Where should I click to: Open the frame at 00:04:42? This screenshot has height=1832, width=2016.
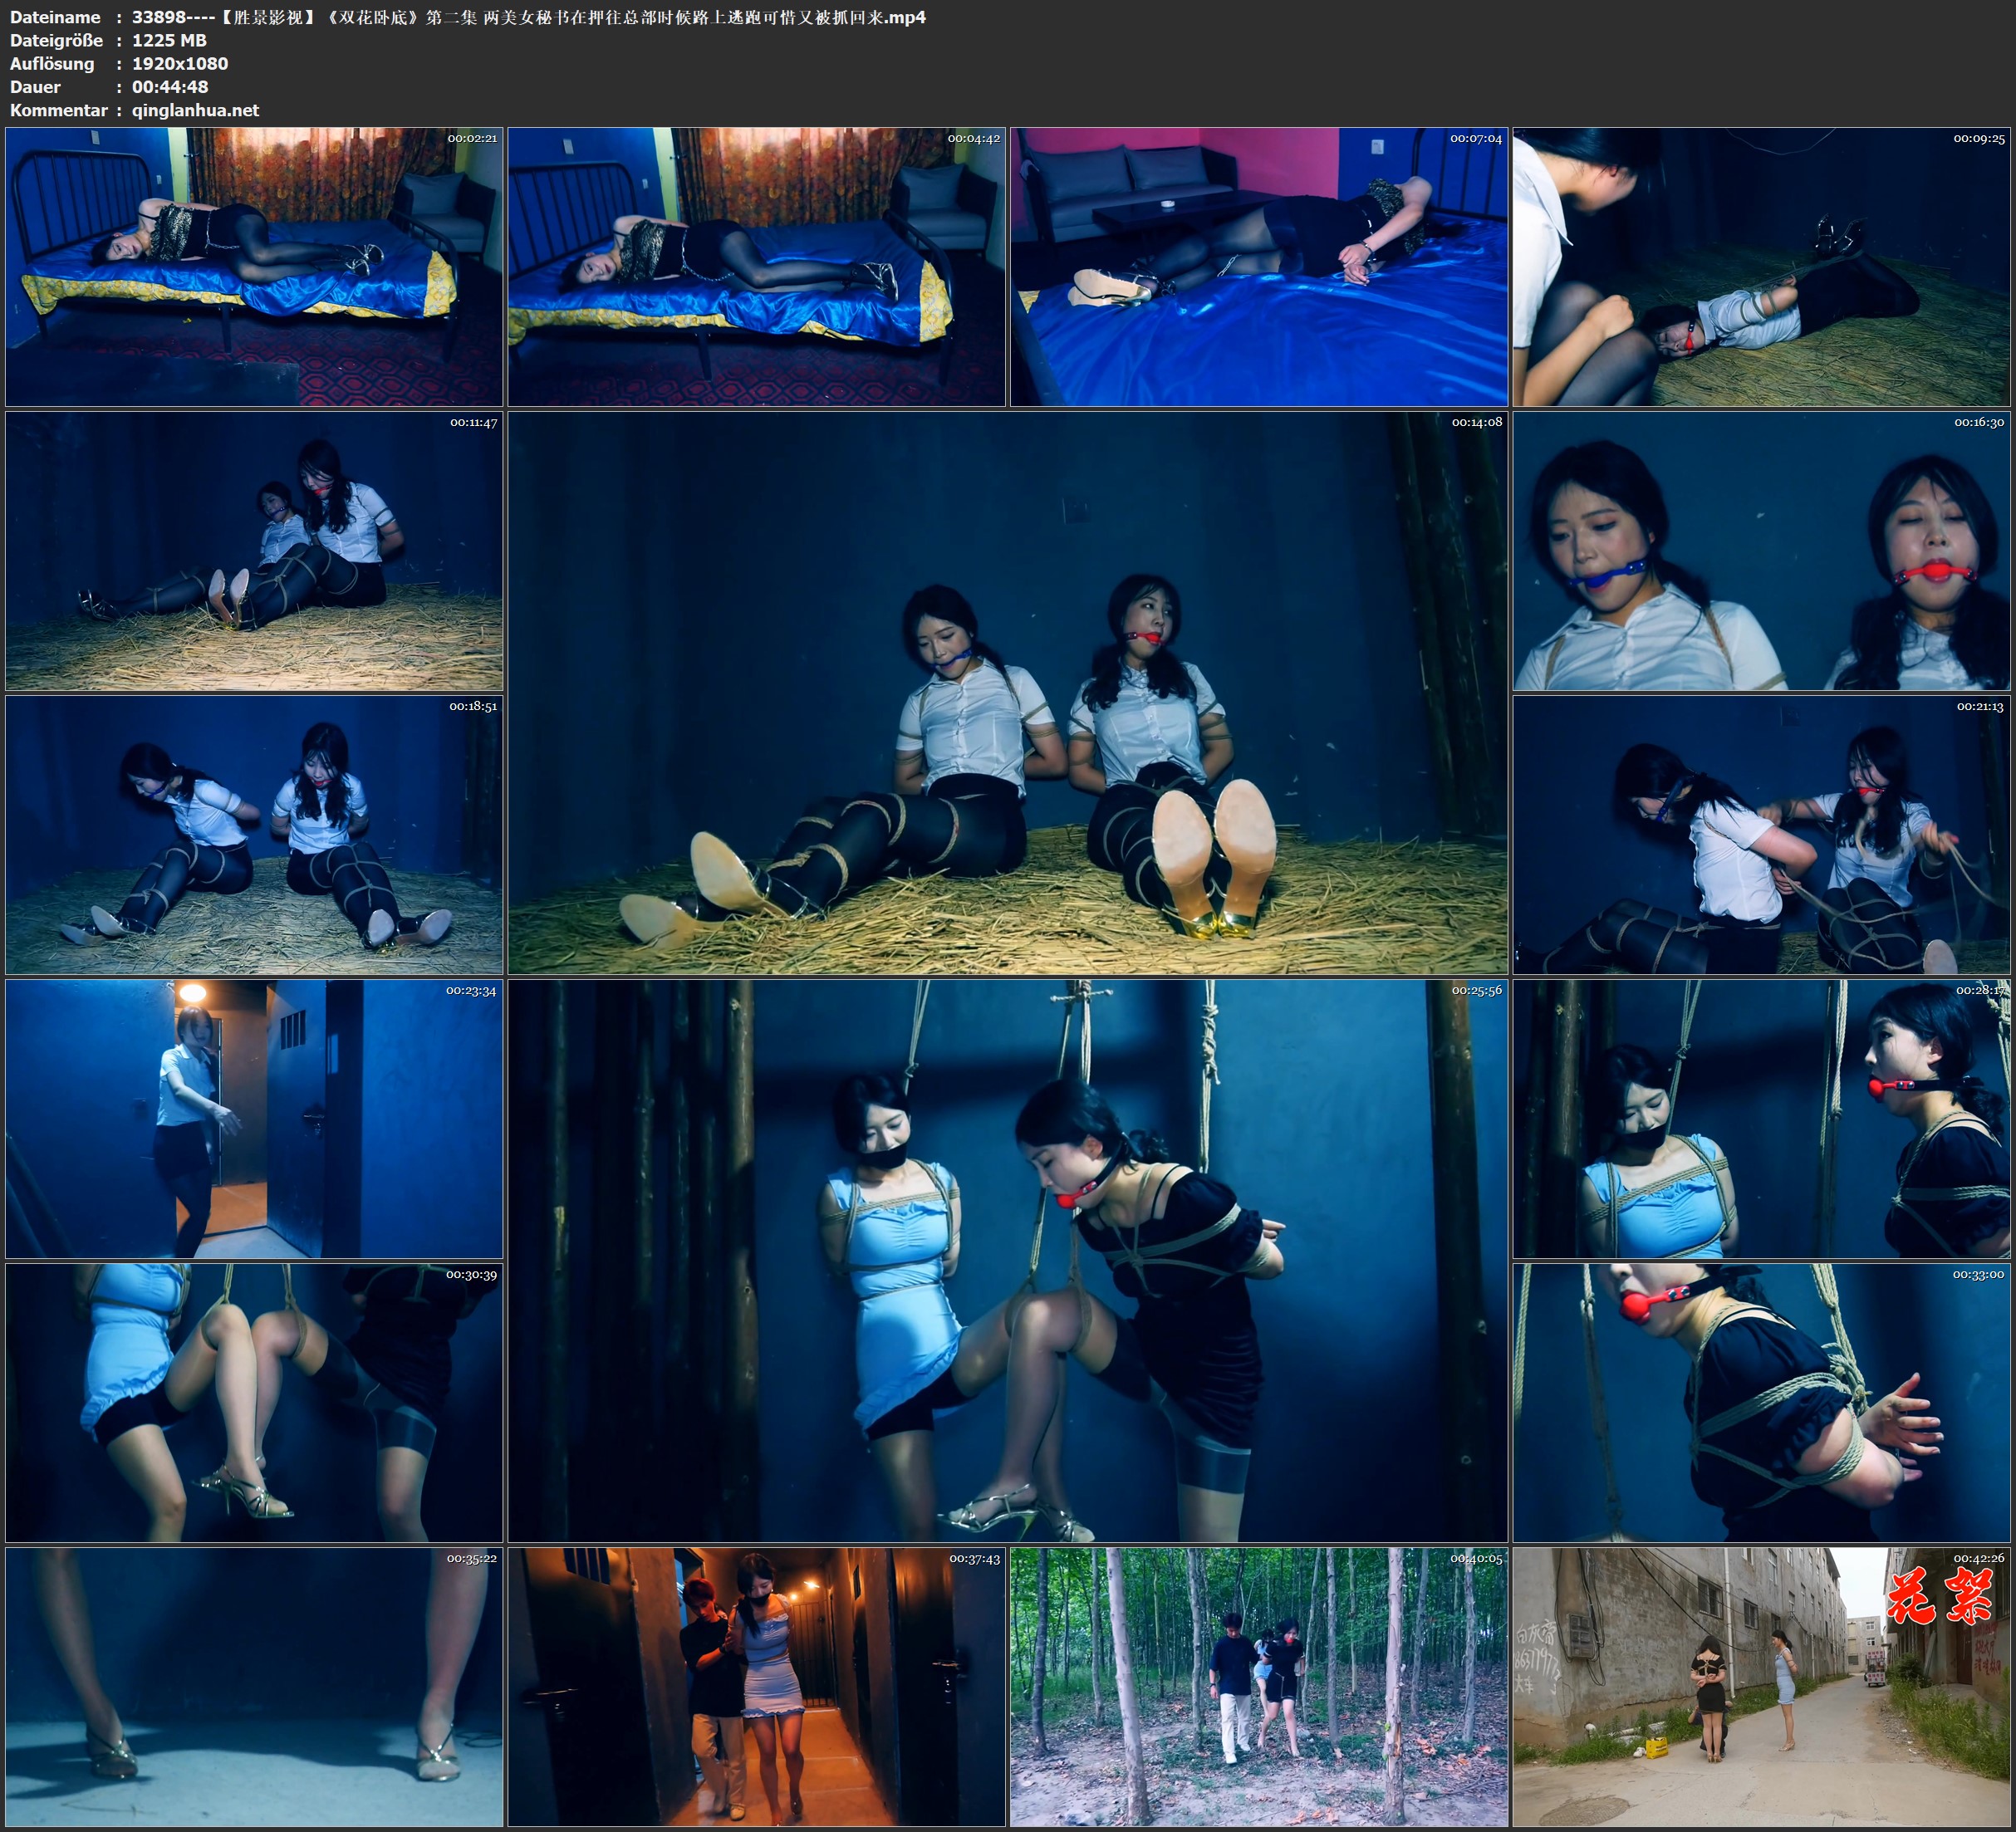pyautogui.click(x=756, y=266)
